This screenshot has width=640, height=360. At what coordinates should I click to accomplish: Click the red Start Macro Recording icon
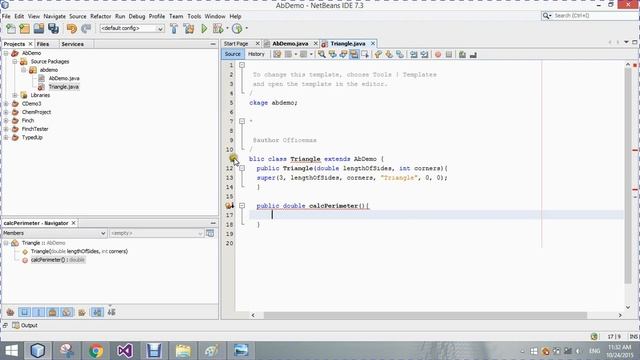[x=438, y=54]
